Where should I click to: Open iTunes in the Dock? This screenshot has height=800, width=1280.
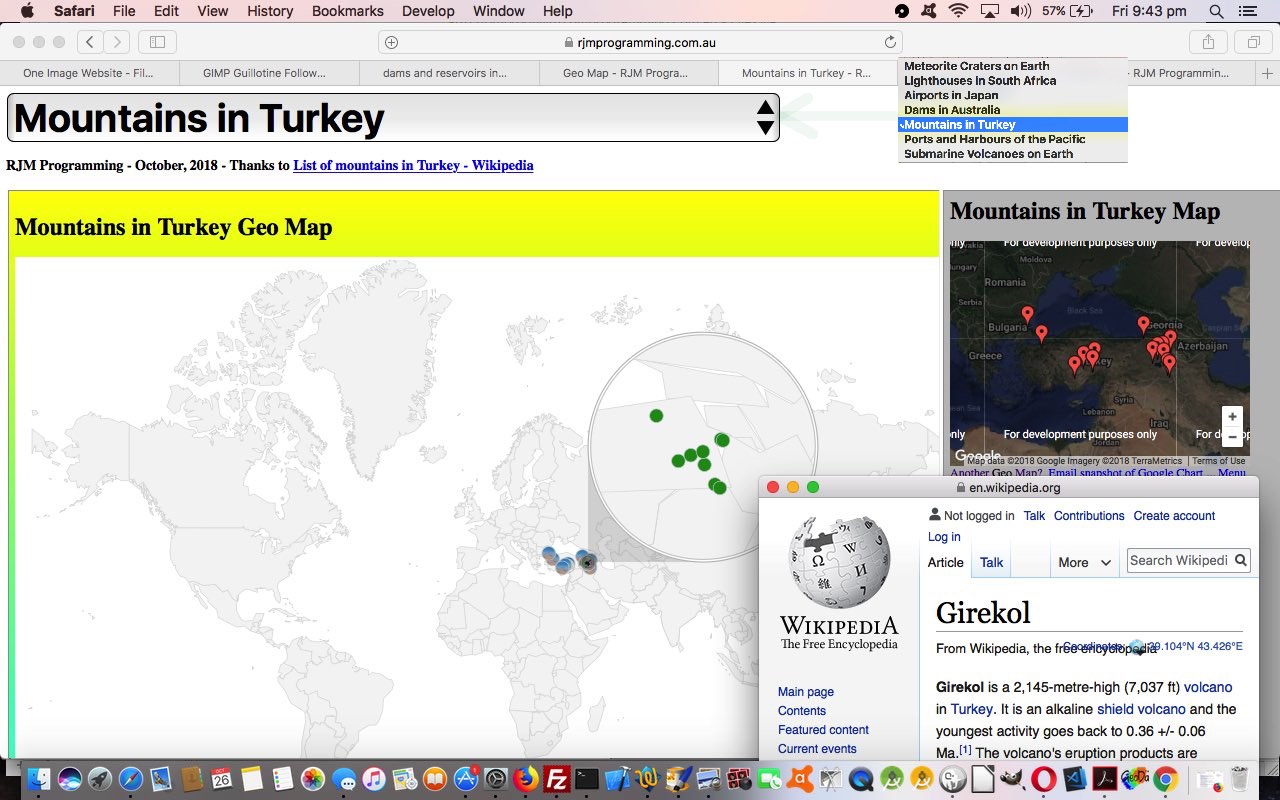374,779
